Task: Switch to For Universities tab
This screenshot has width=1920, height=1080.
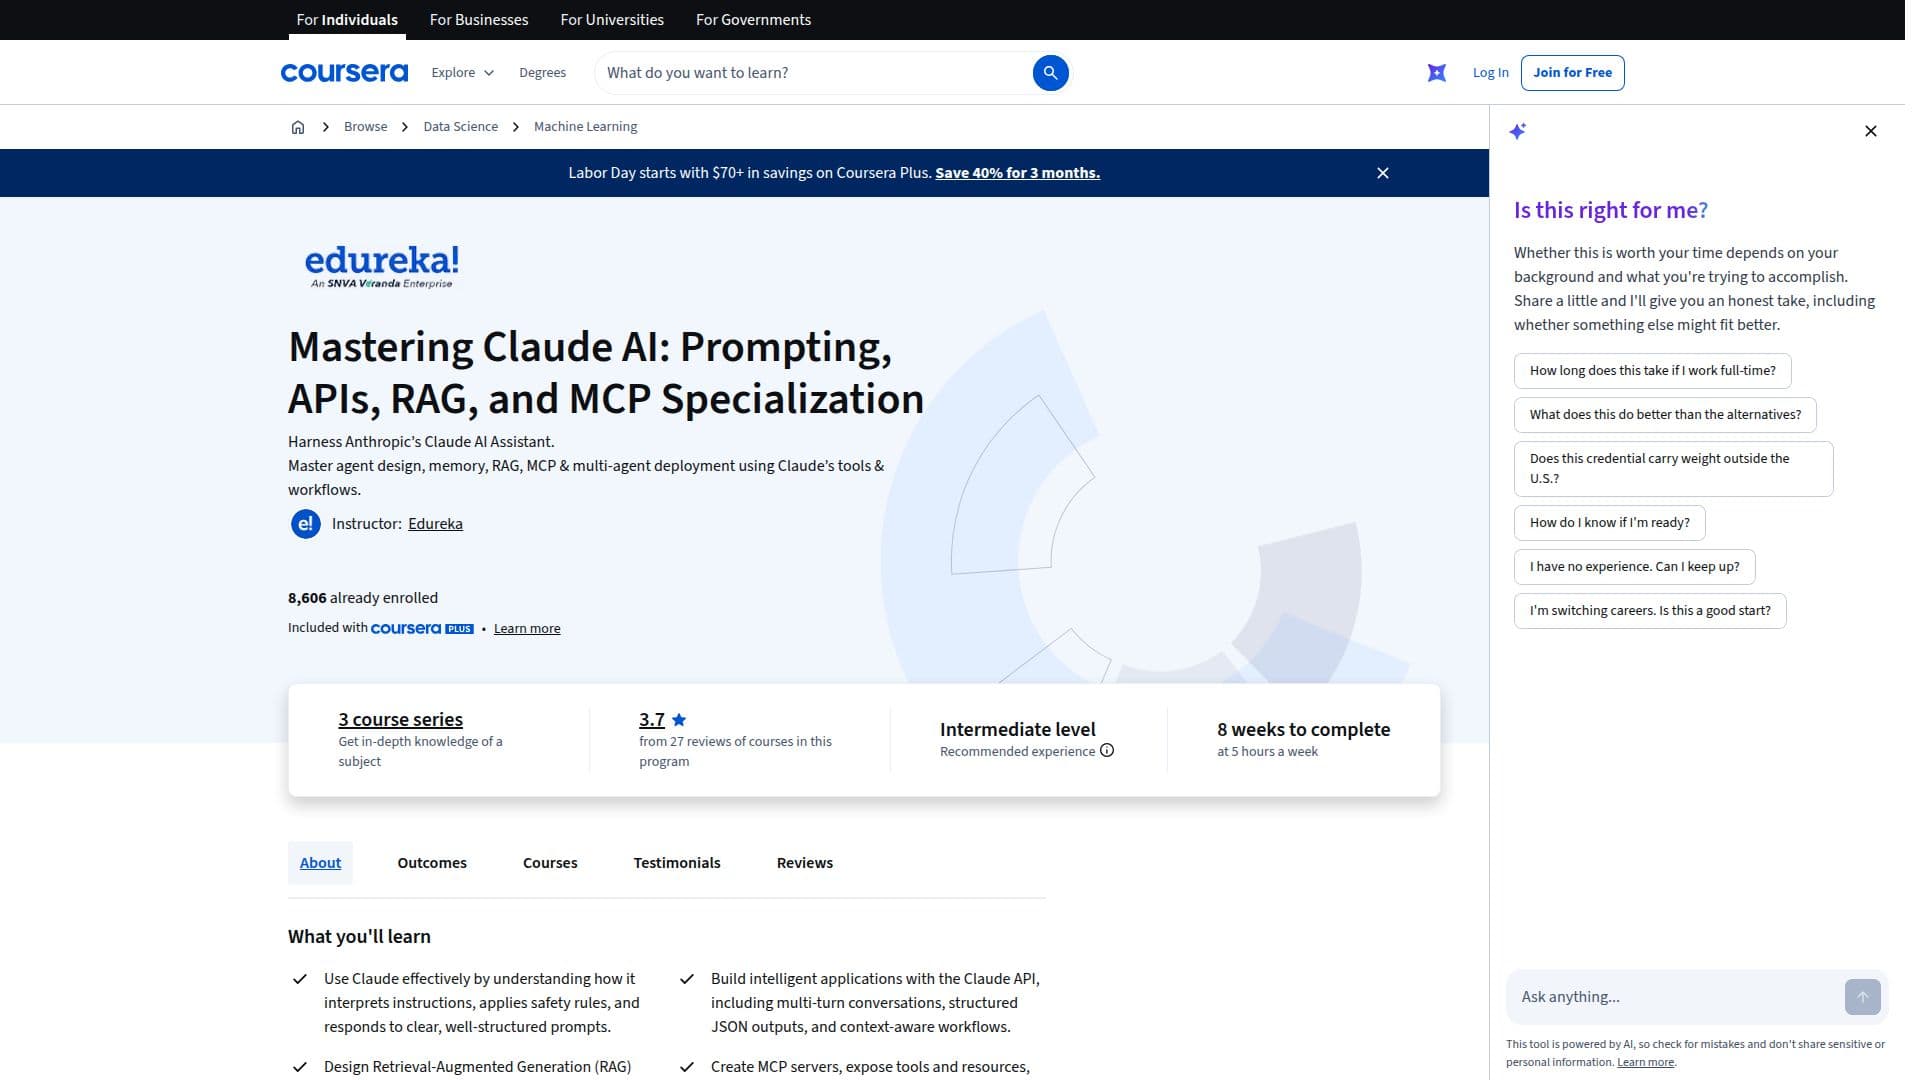Action: click(x=612, y=20)
